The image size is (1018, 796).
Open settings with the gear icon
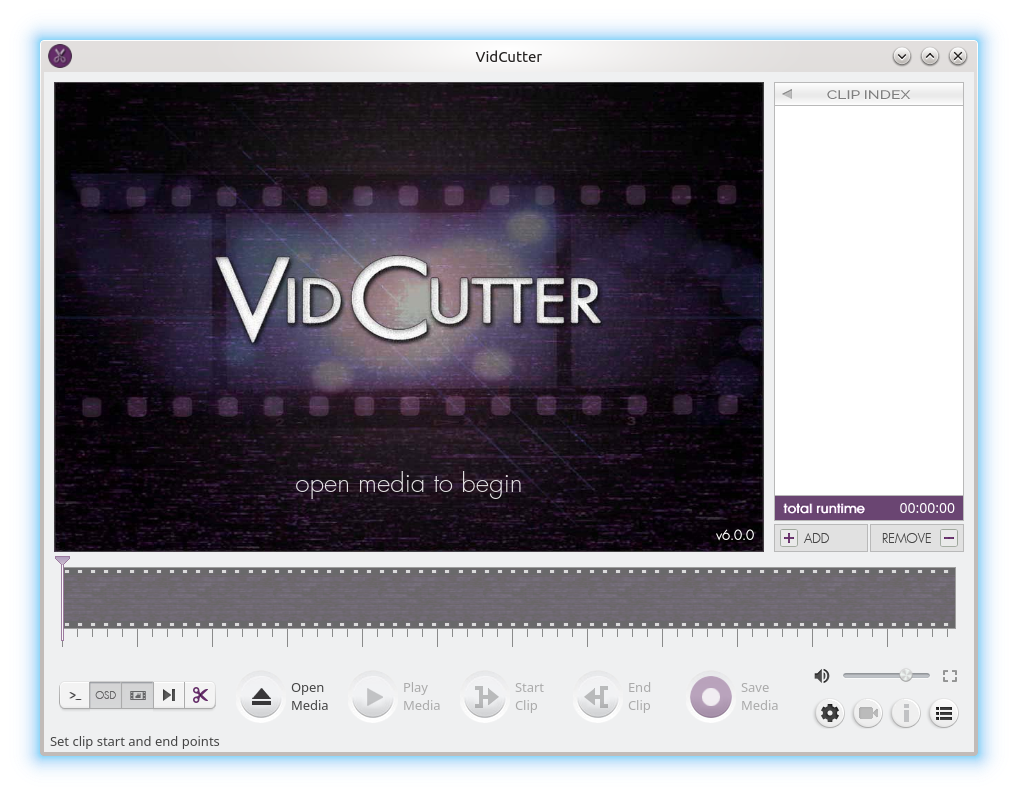830,713
